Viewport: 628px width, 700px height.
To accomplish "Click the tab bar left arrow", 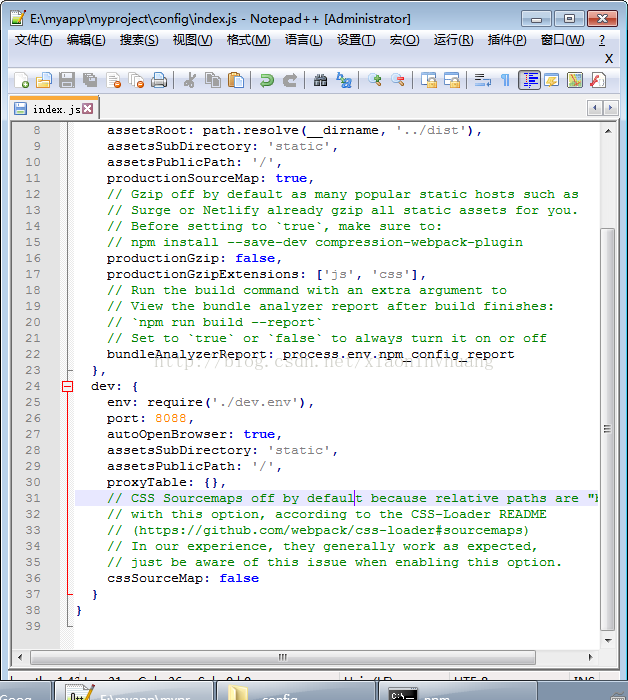I will [x=595, y=108].
